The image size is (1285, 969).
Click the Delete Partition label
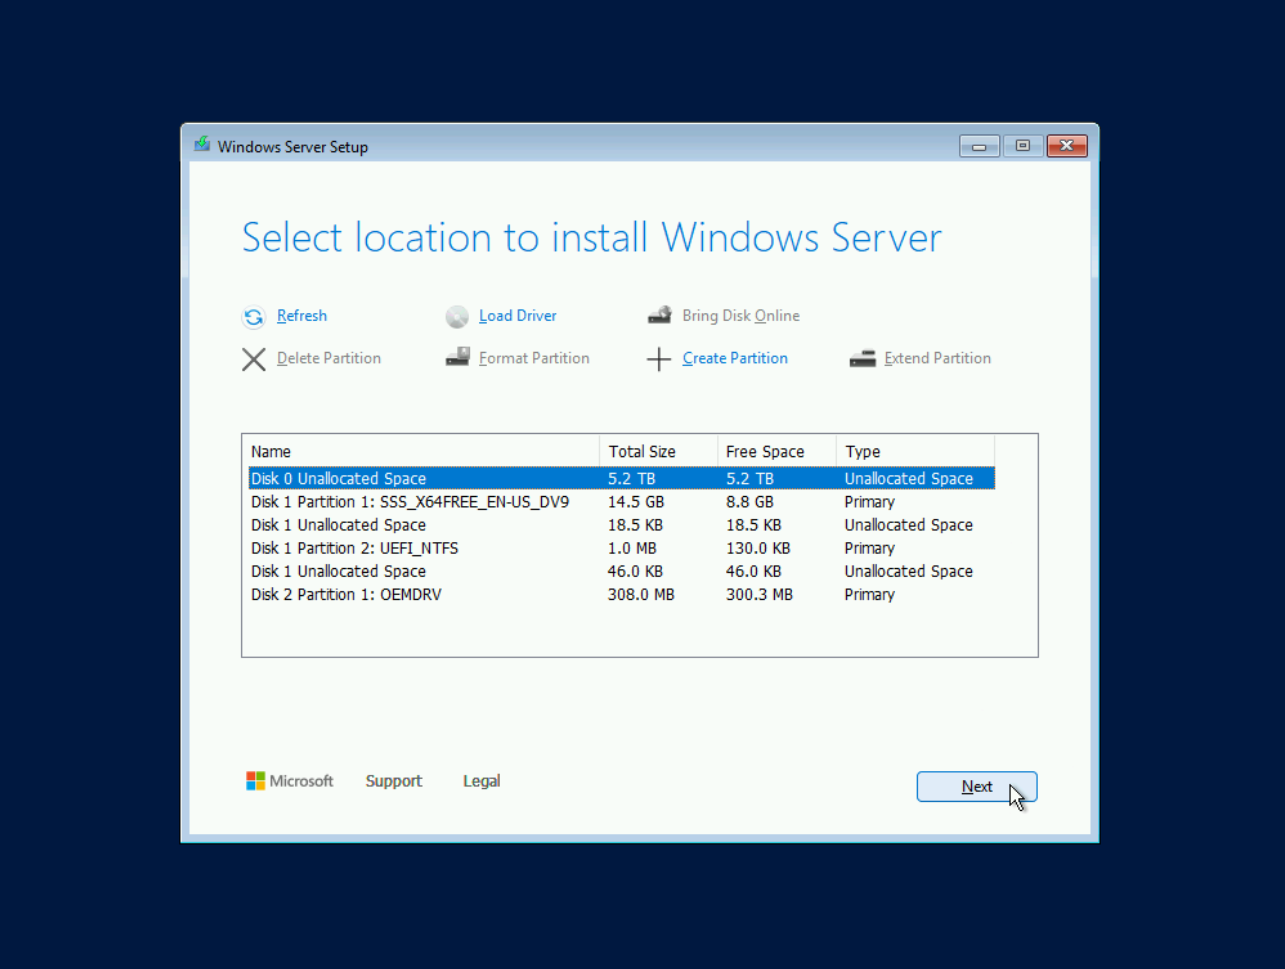click(x=329, y=358)
